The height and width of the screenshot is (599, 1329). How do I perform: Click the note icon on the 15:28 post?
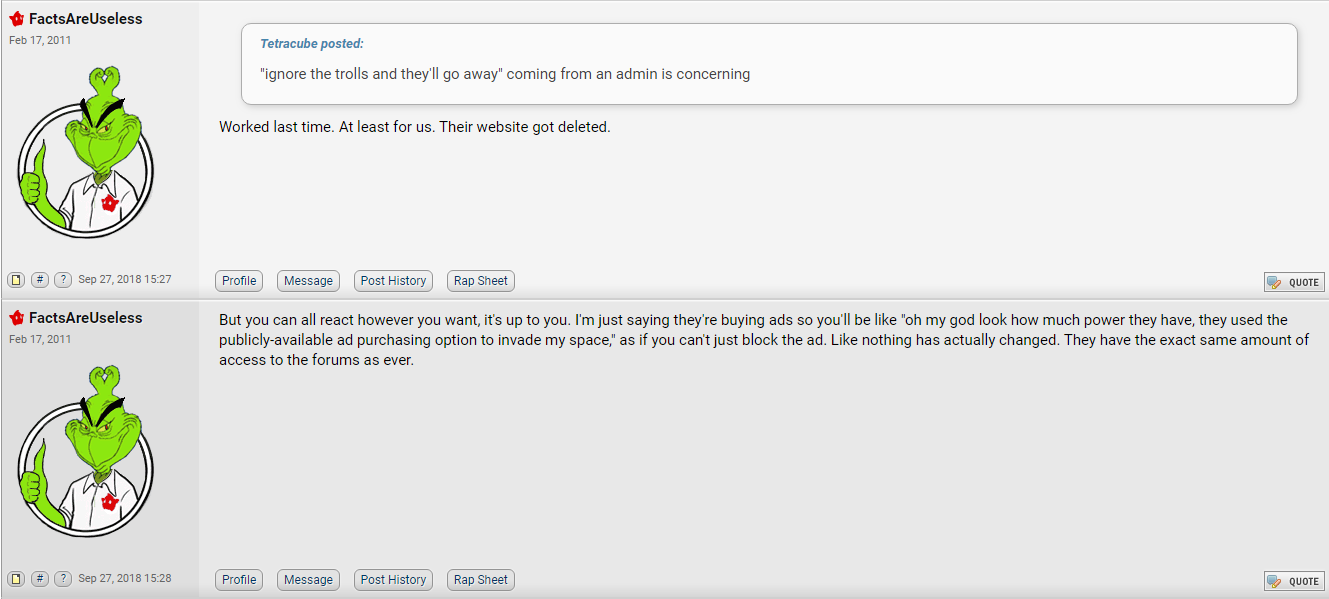(x=16, y=579)
